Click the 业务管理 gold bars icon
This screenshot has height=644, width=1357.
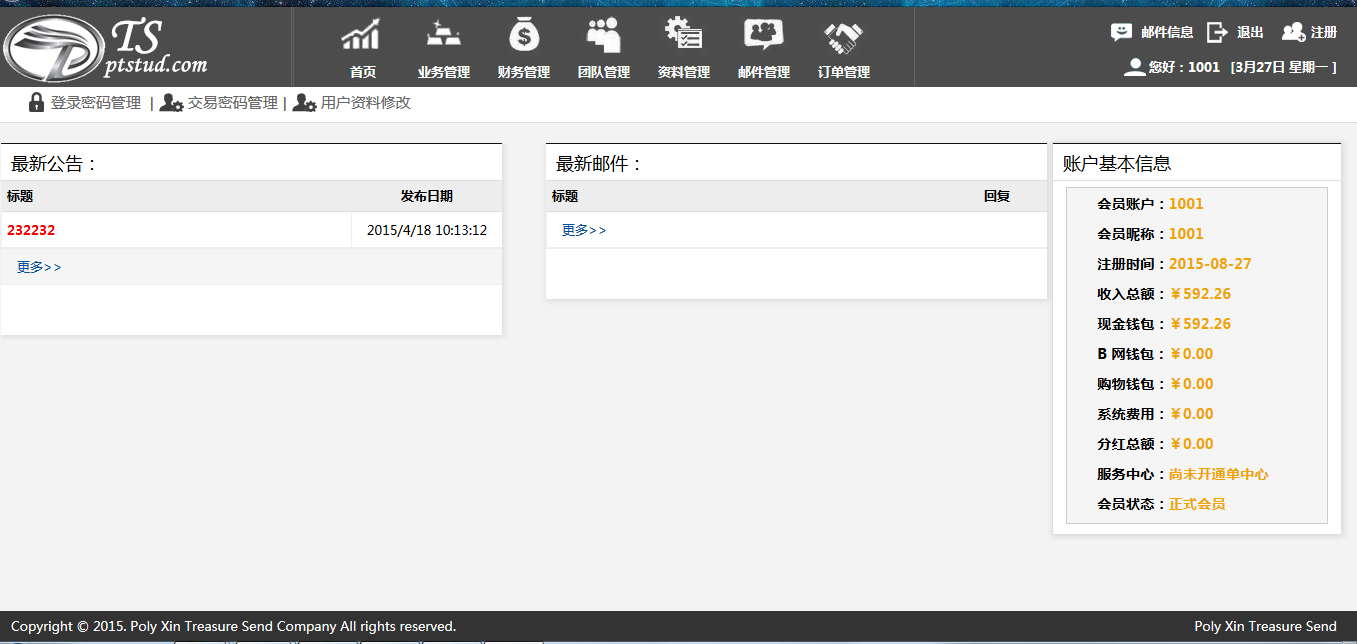pyautogui.click(x=443, y=36)
